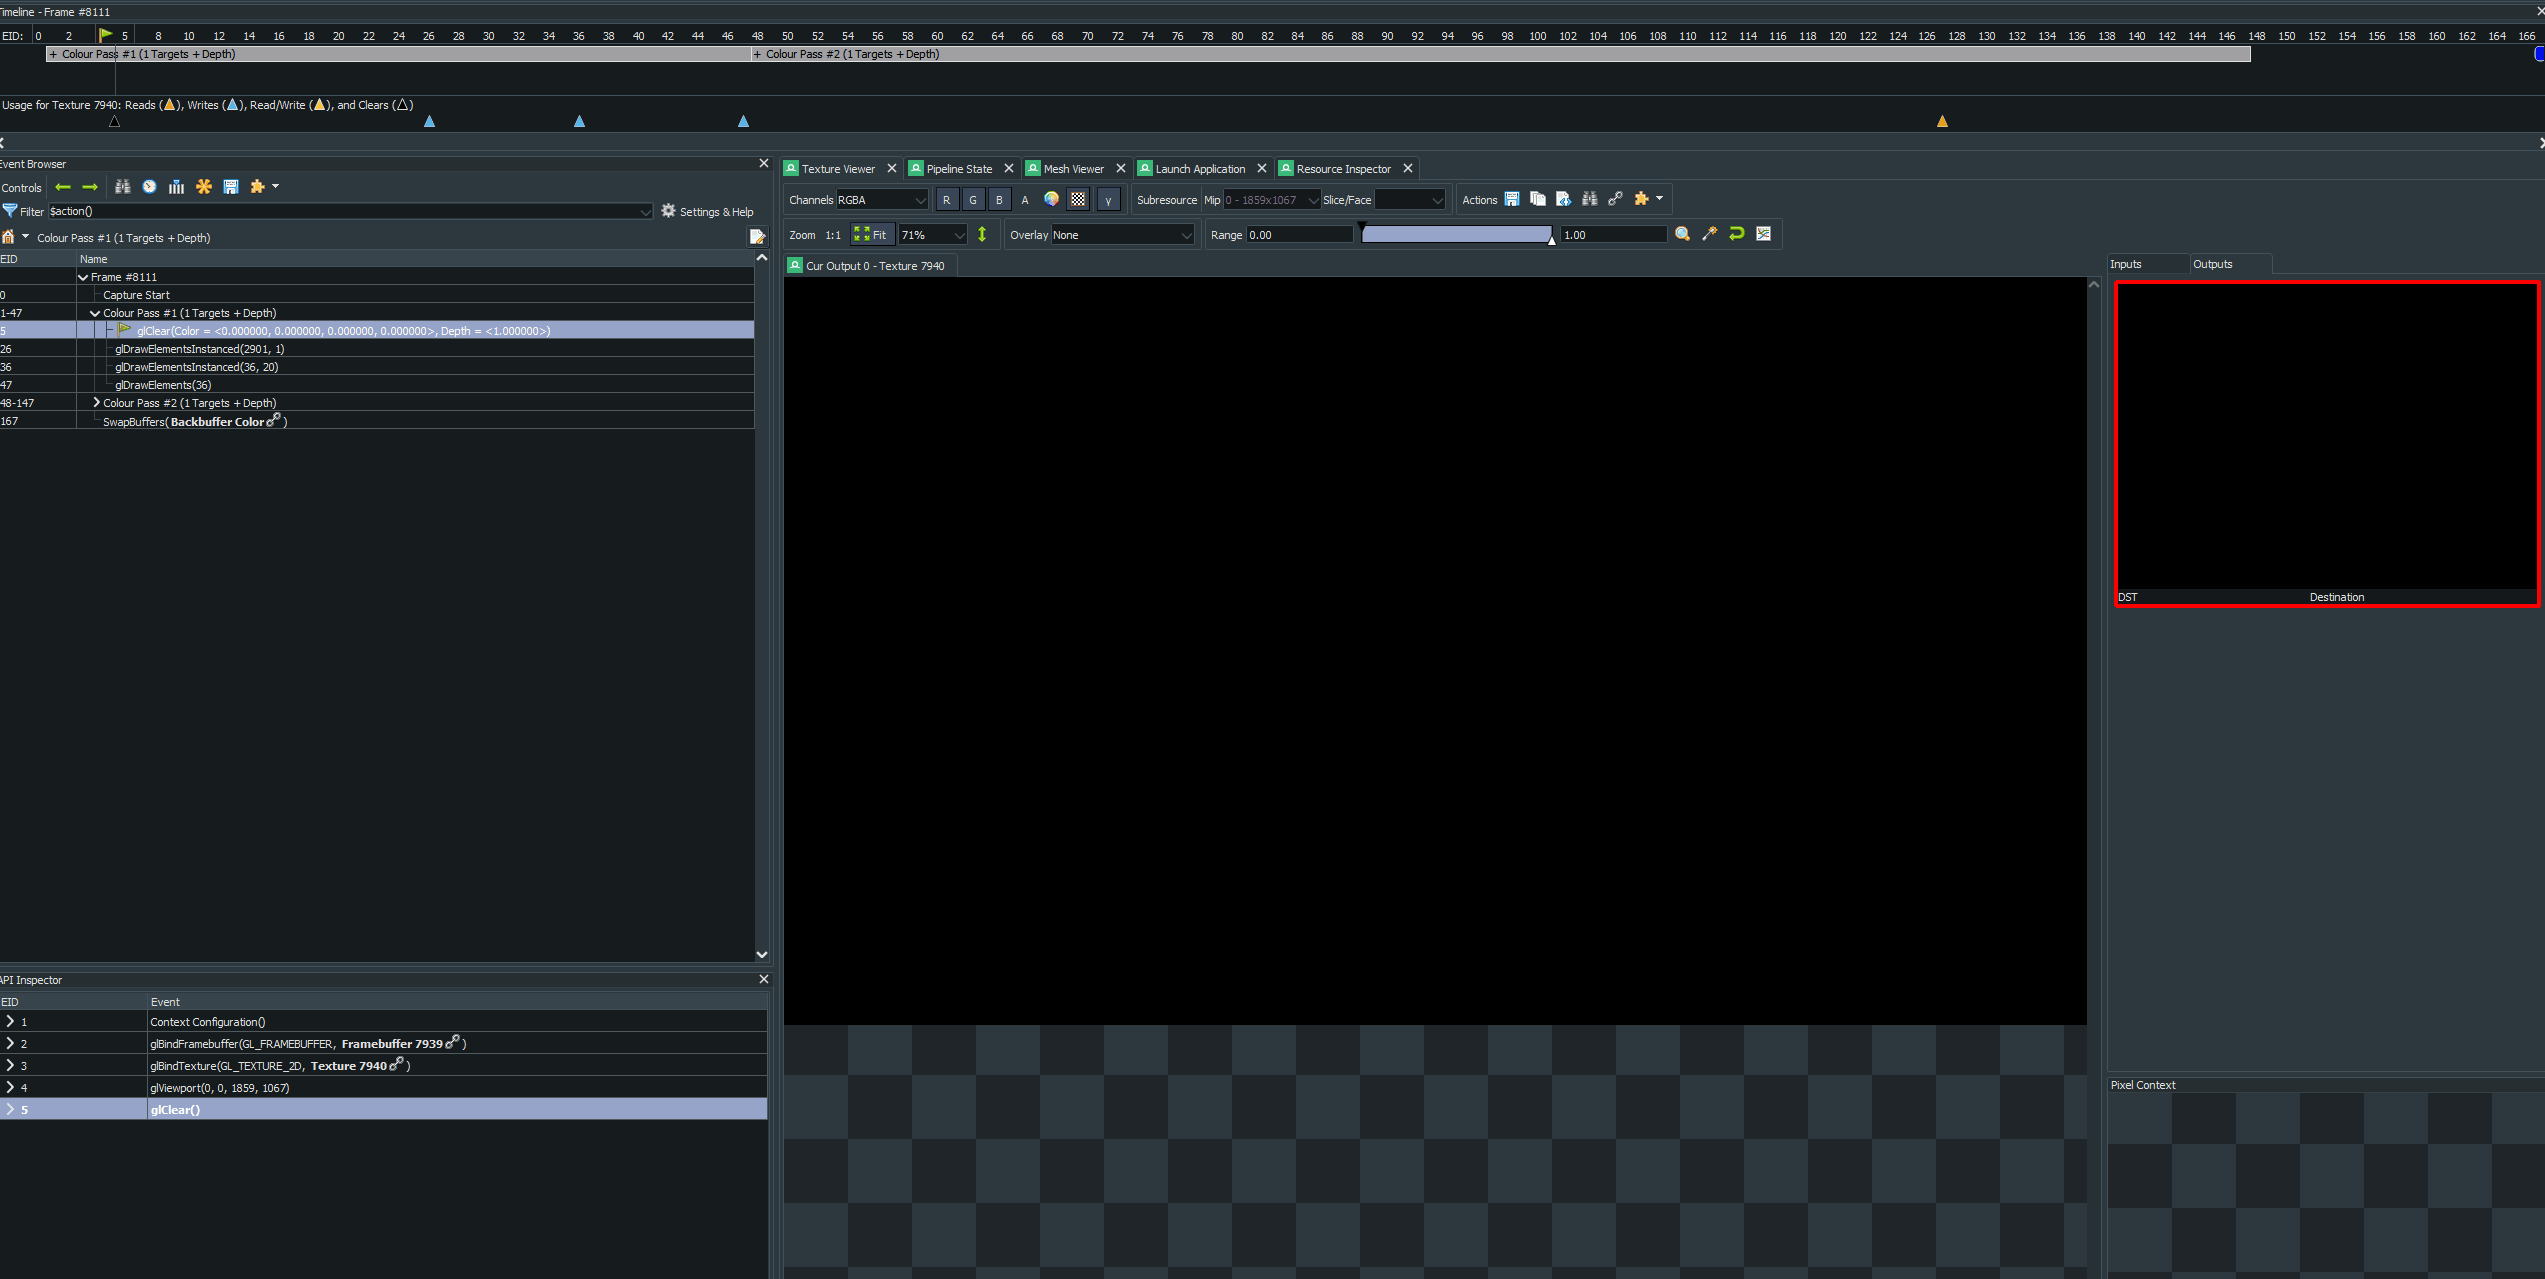This screenshot has width=2545, height=1279.
Task: Click the orange asterisk bookmark icon
Action: tap(204, 187)
